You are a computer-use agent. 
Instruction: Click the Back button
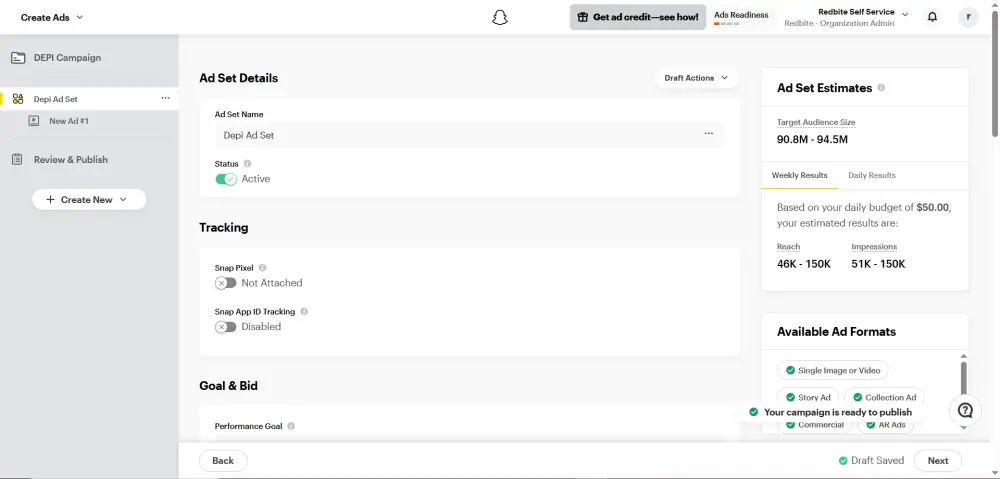coord(223,461)
